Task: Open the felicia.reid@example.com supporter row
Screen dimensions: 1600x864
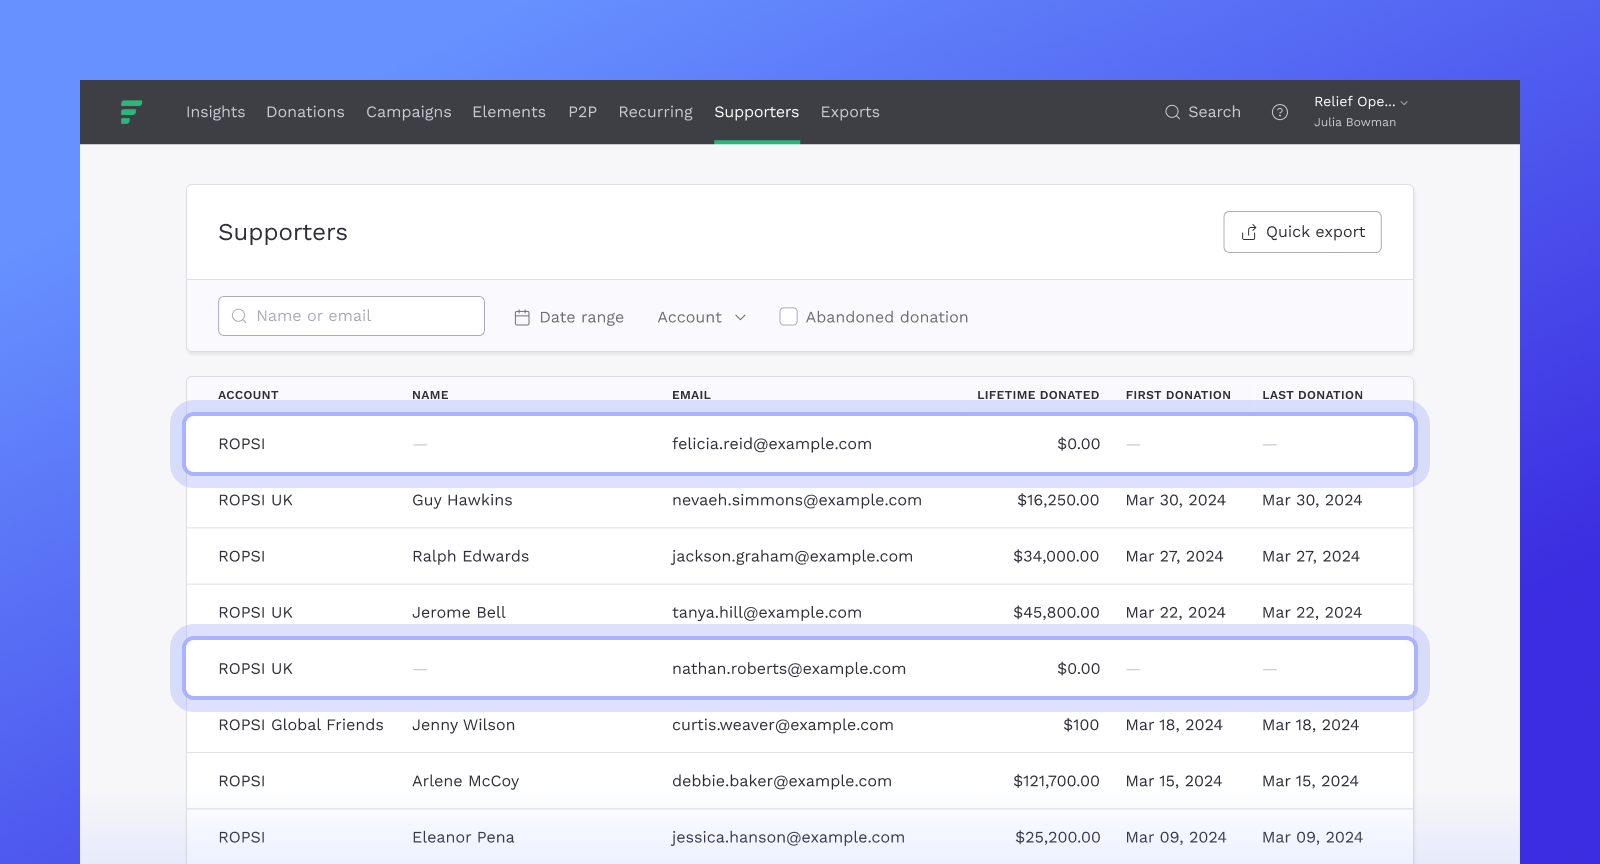Action: tap(771, 444)
